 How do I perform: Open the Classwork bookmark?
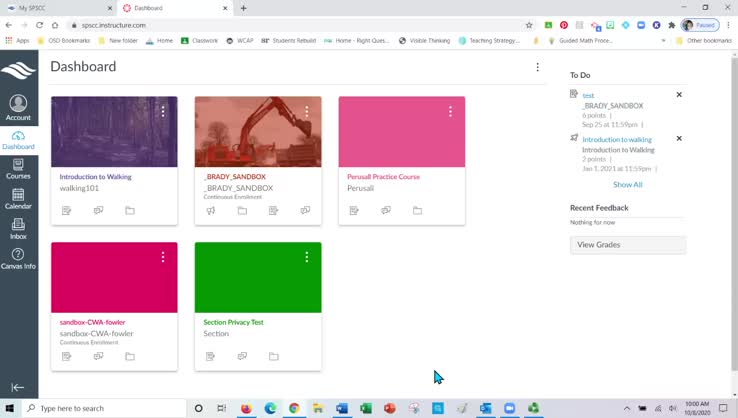pos(200,41)
